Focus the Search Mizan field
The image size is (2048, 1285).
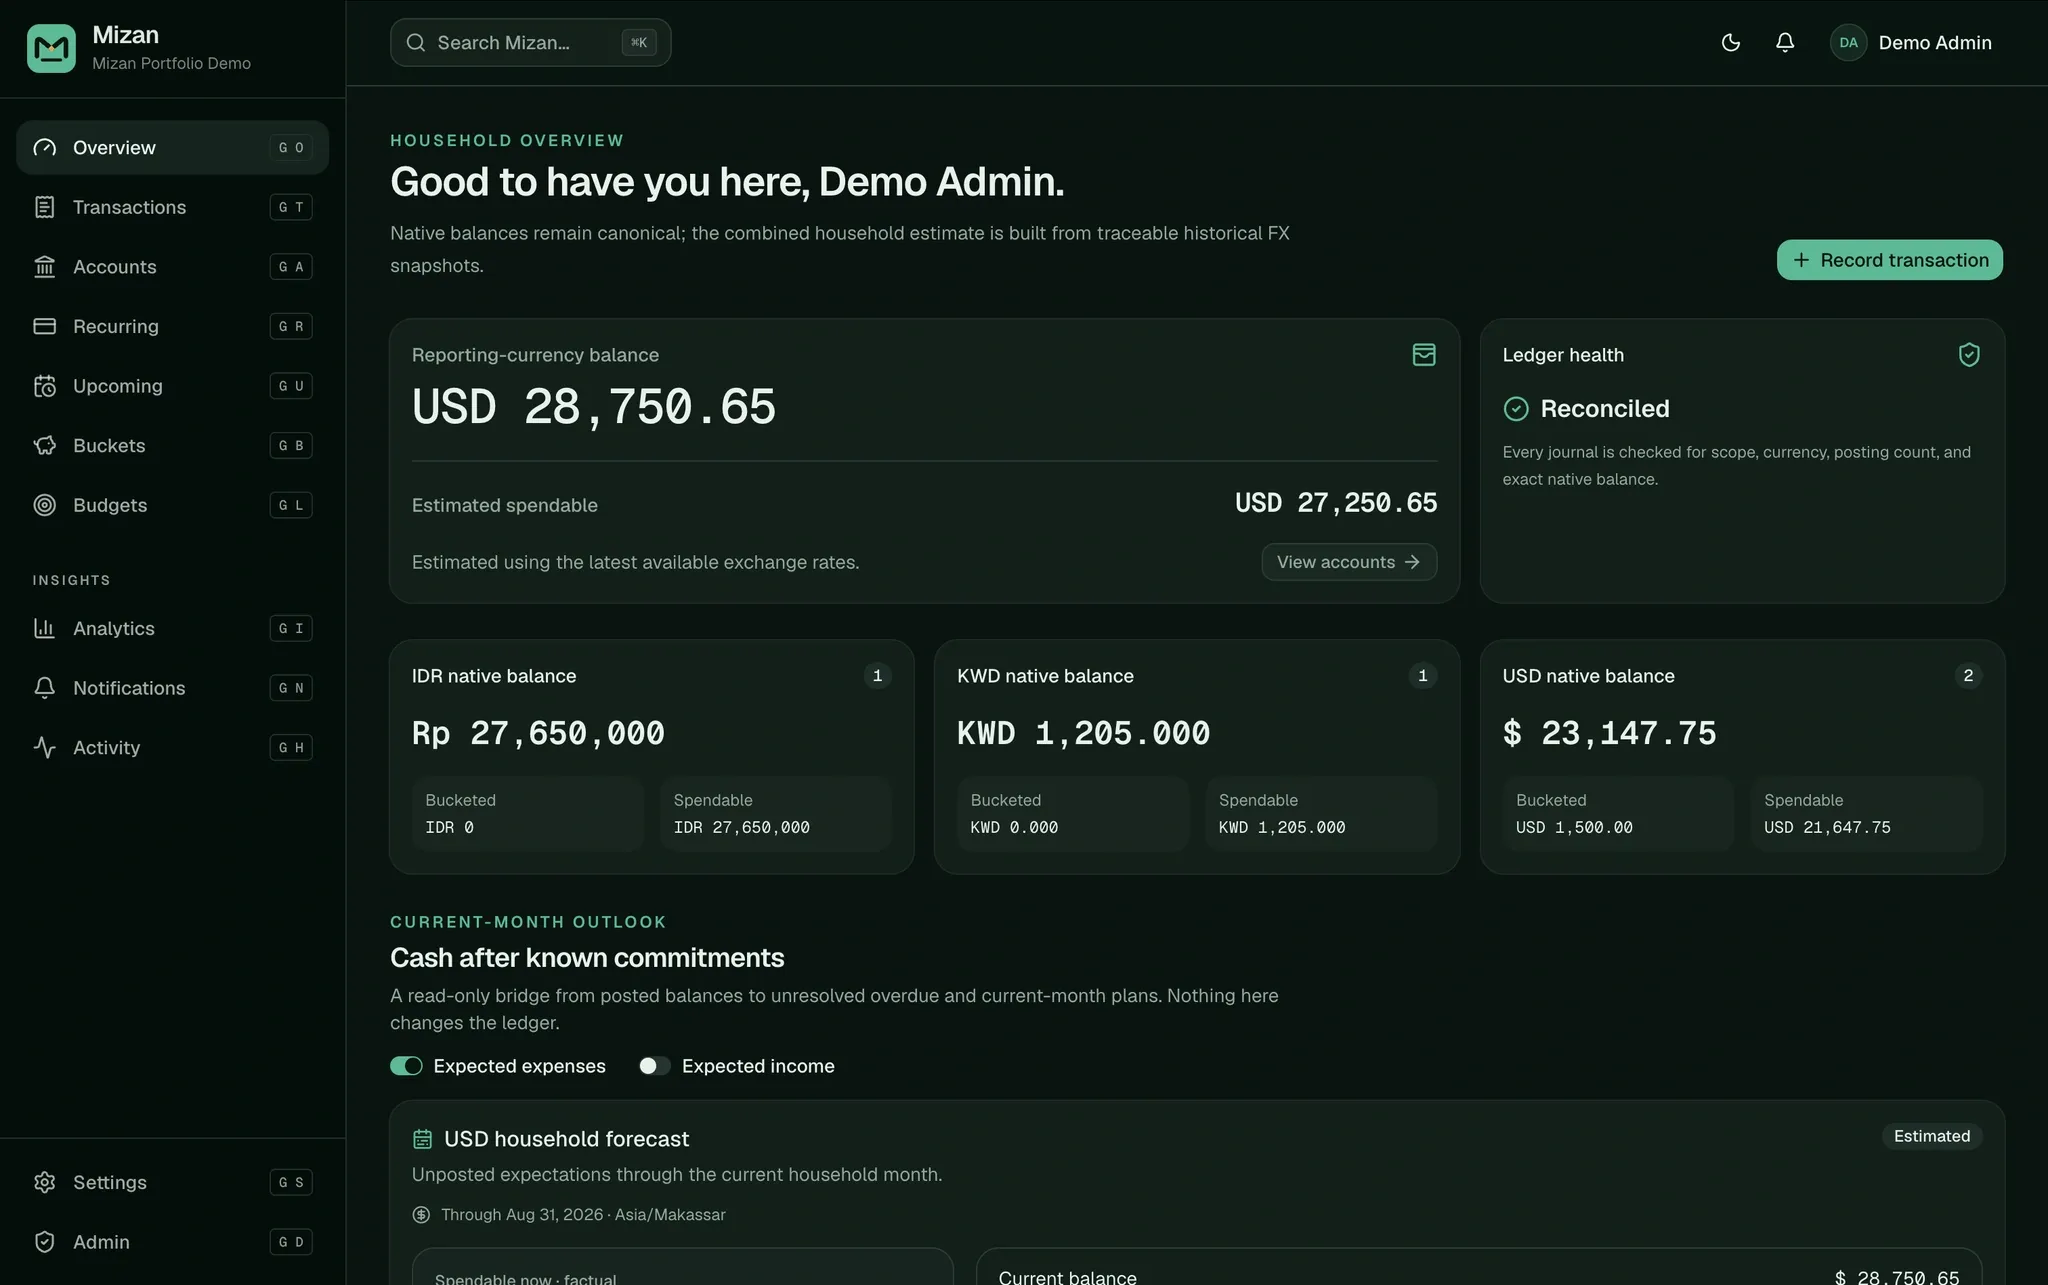coord(530,43)
